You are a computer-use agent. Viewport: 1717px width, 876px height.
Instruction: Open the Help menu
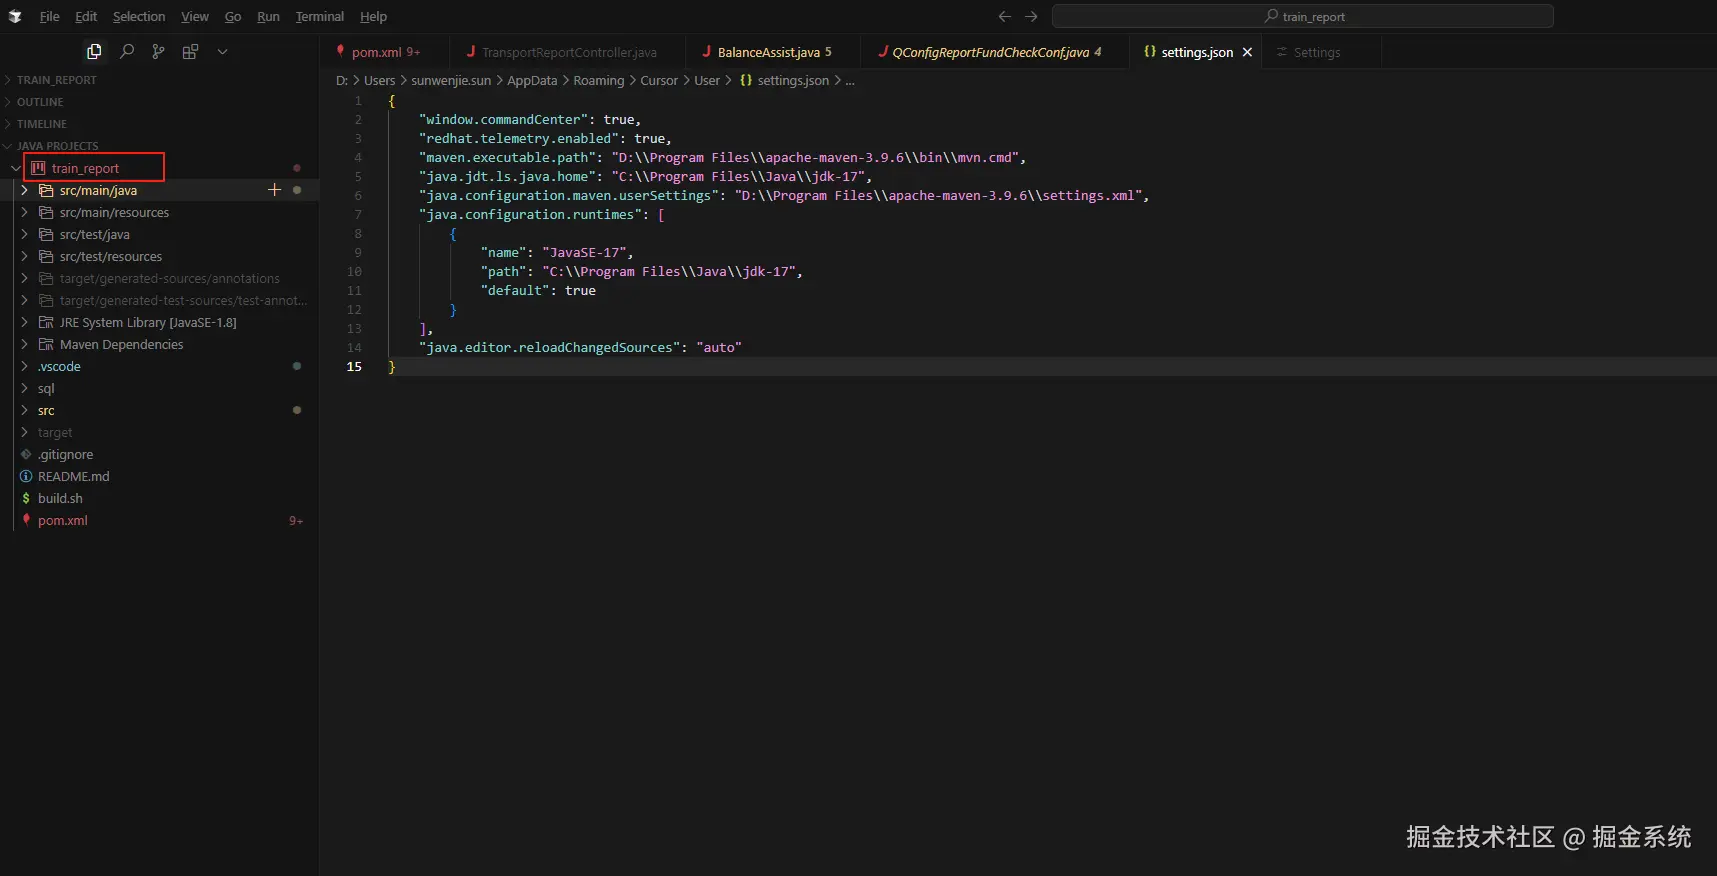pyautogui.click(x=373, y=16)
